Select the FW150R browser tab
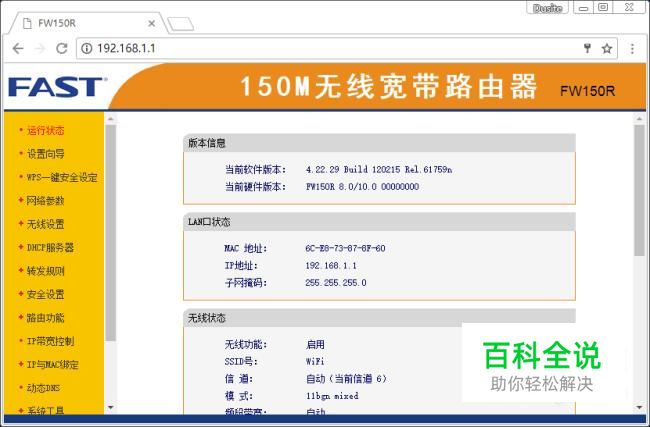This screenshot has height=427, width=650. click(x=87, y=23)
